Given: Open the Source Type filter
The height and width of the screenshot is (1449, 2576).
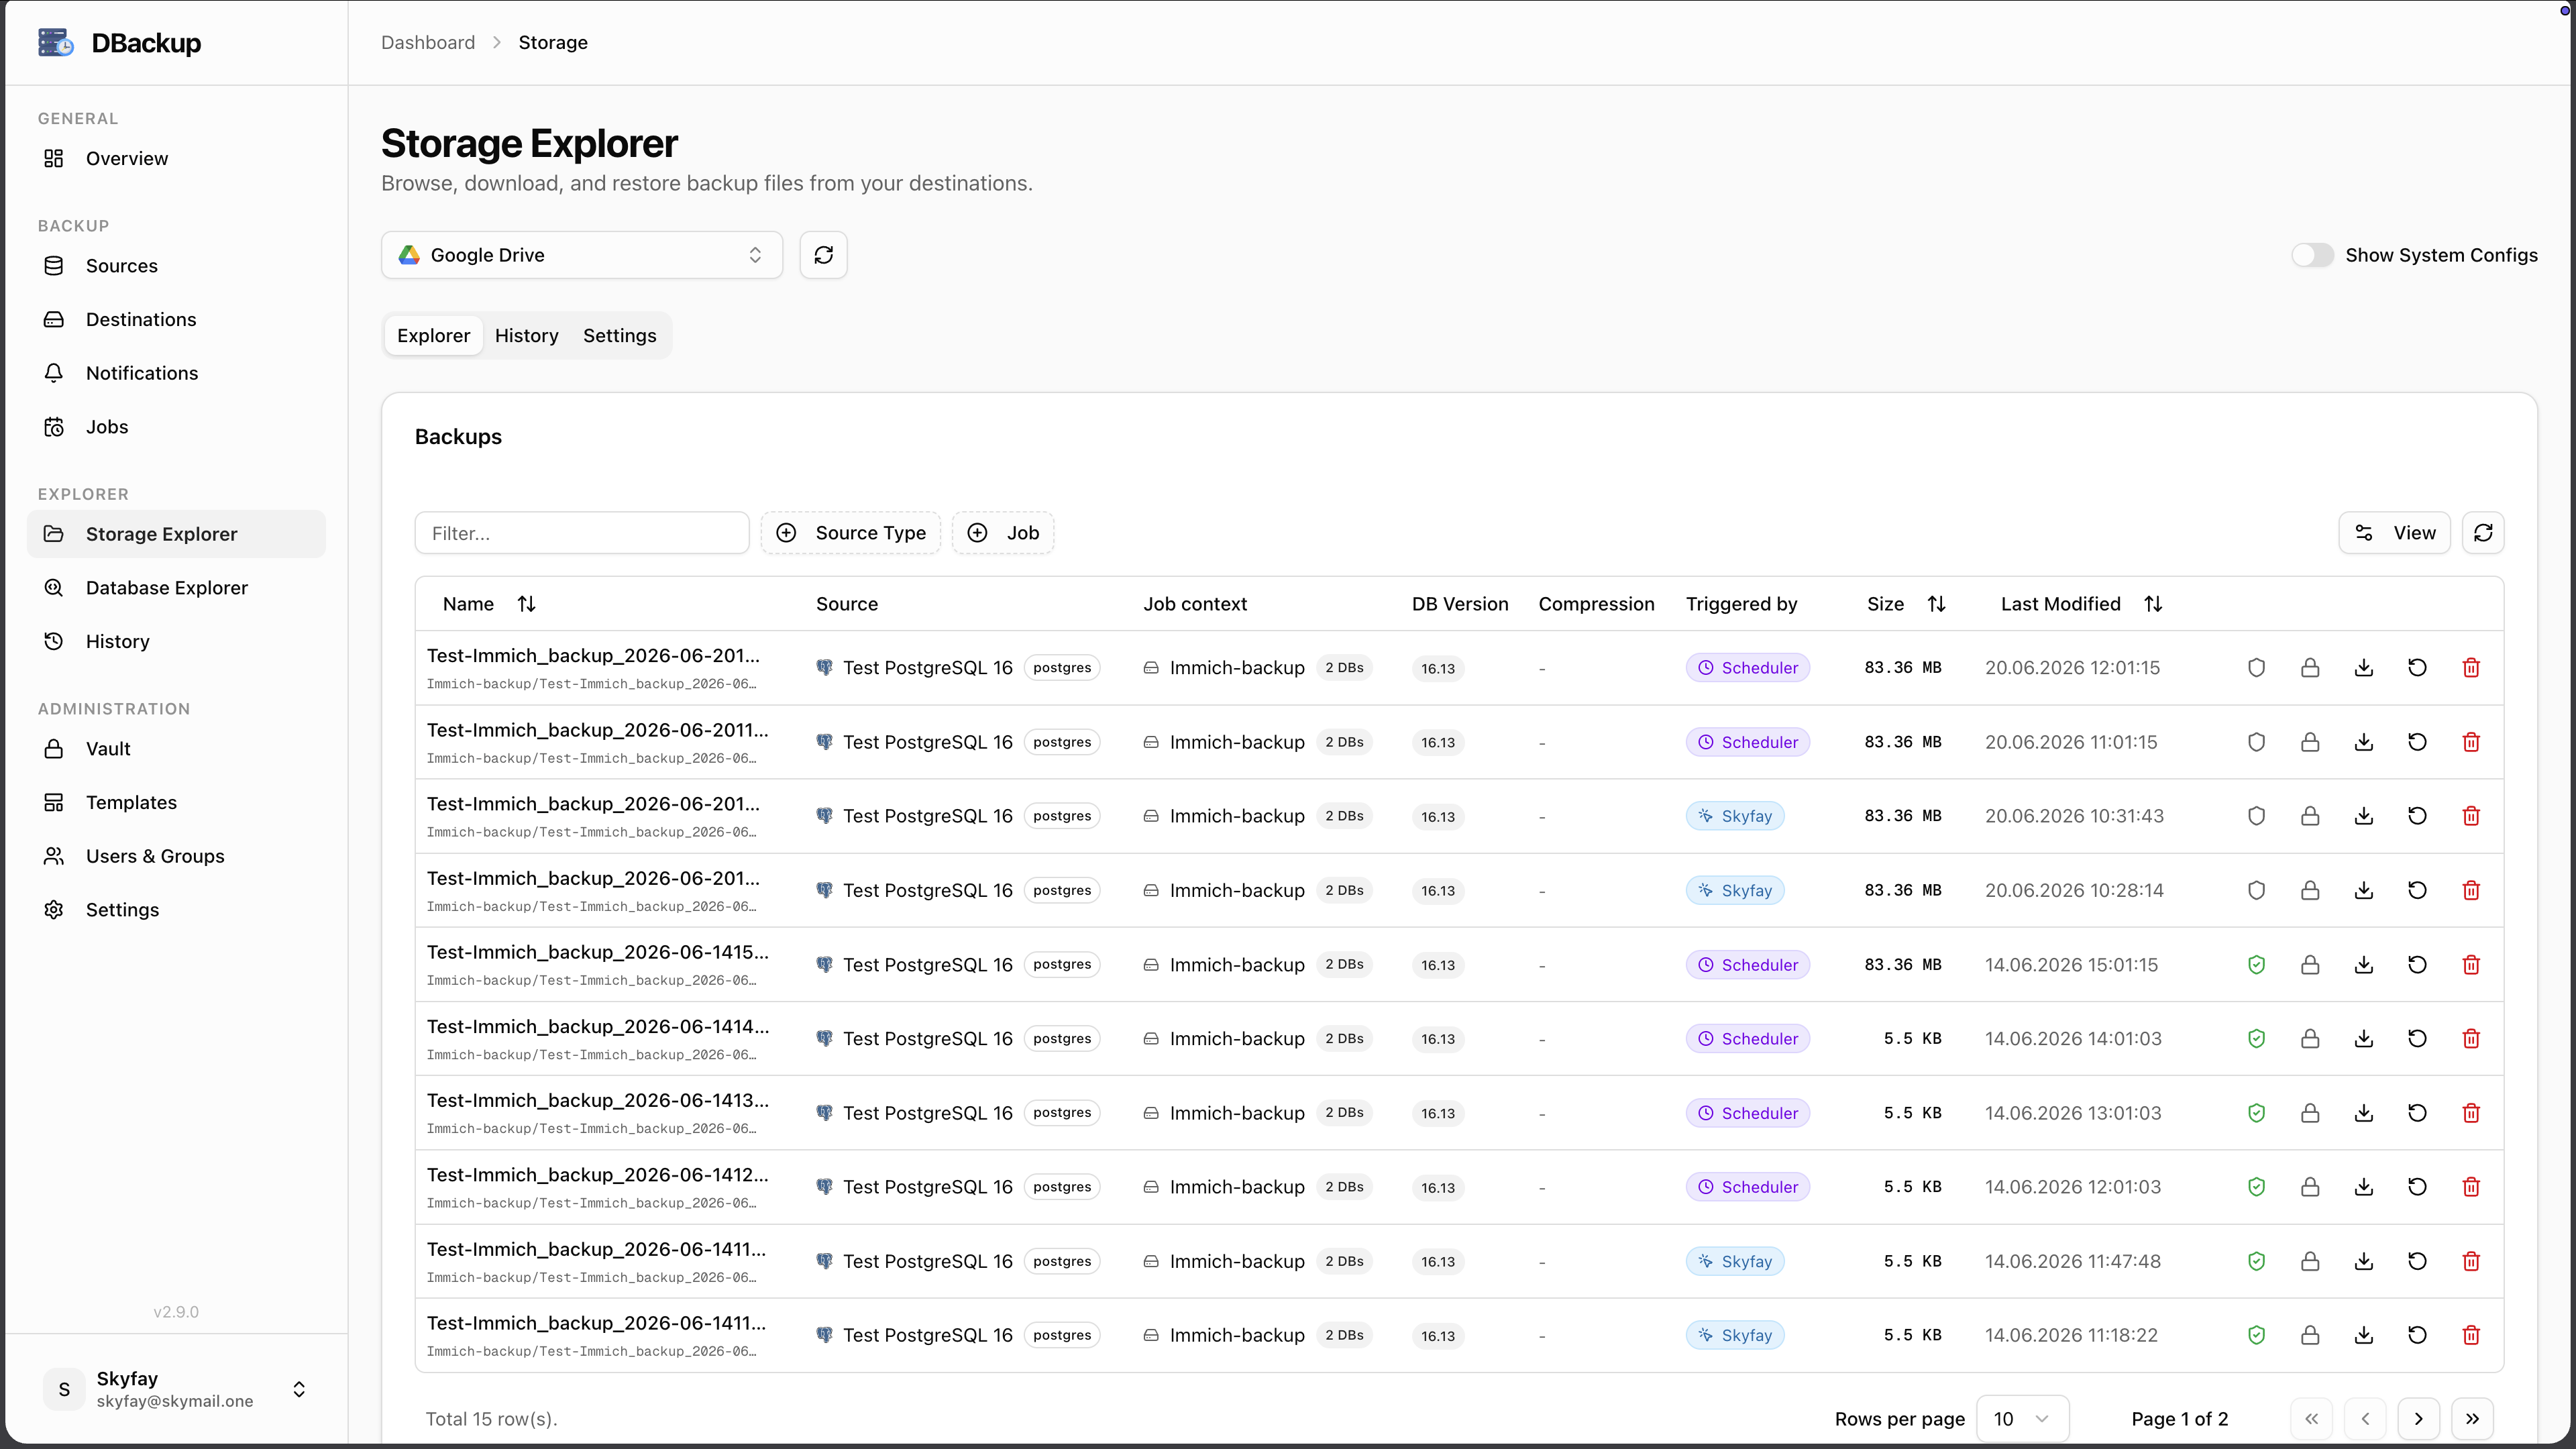Looking at the screenshot, I should tap(850, 533).
